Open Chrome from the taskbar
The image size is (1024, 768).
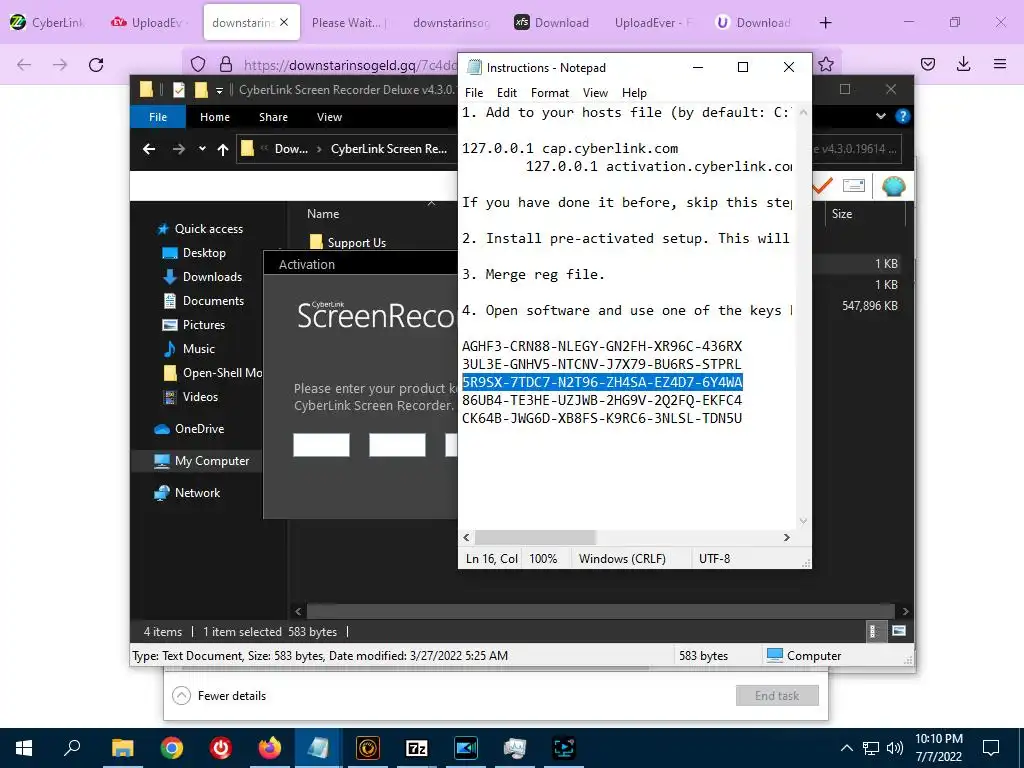tap(172, 748)
